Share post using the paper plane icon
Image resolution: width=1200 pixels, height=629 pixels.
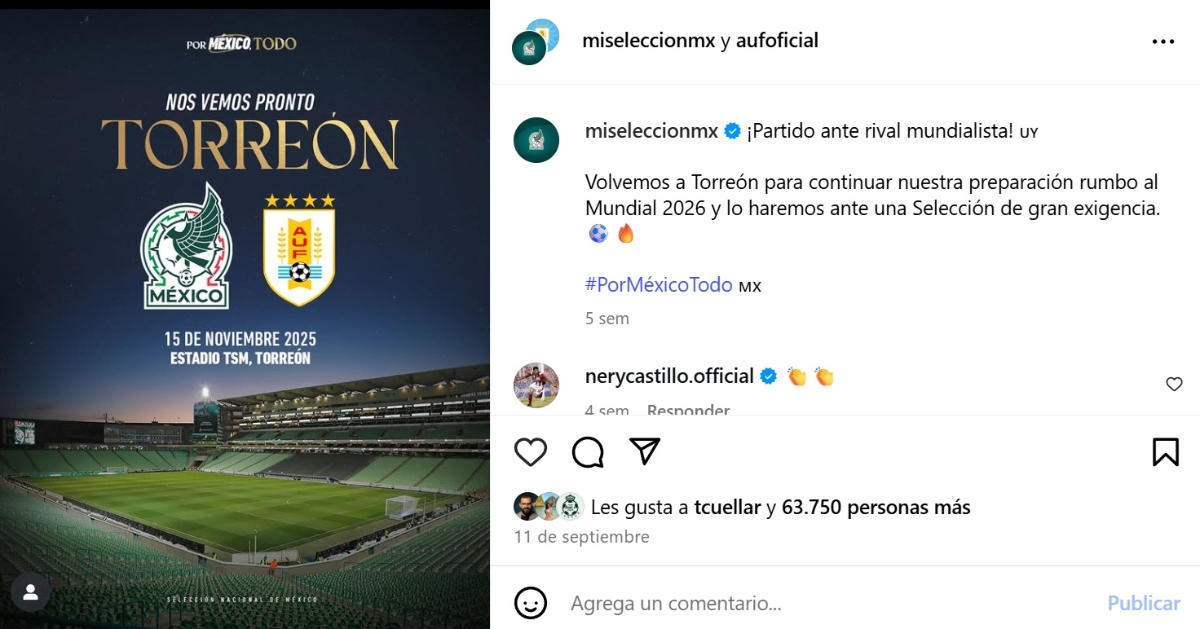(645, 452)
